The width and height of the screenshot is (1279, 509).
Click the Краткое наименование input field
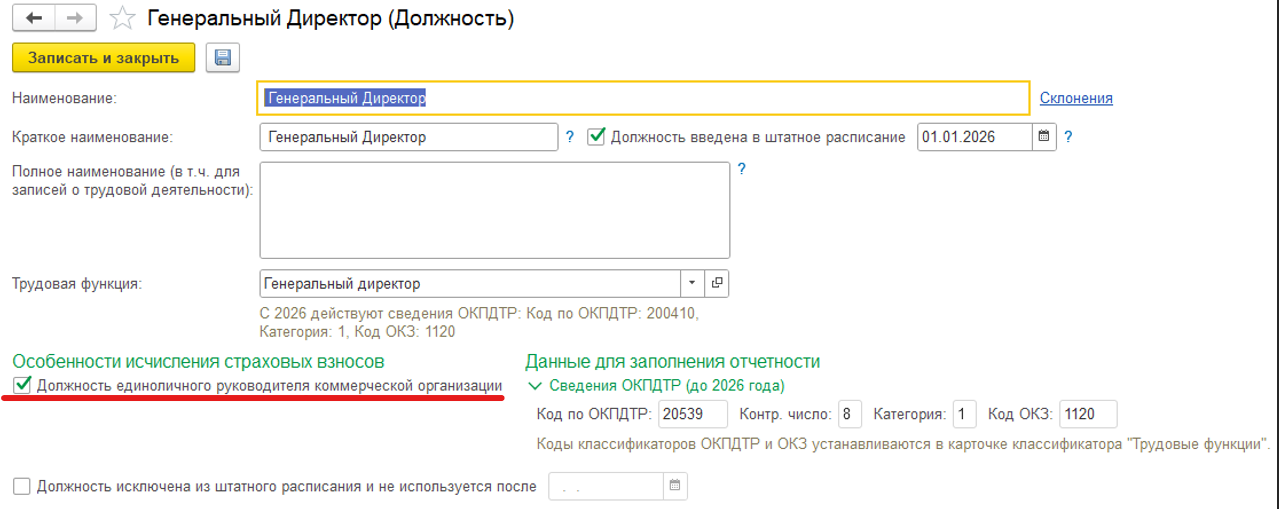click(407, 137)
